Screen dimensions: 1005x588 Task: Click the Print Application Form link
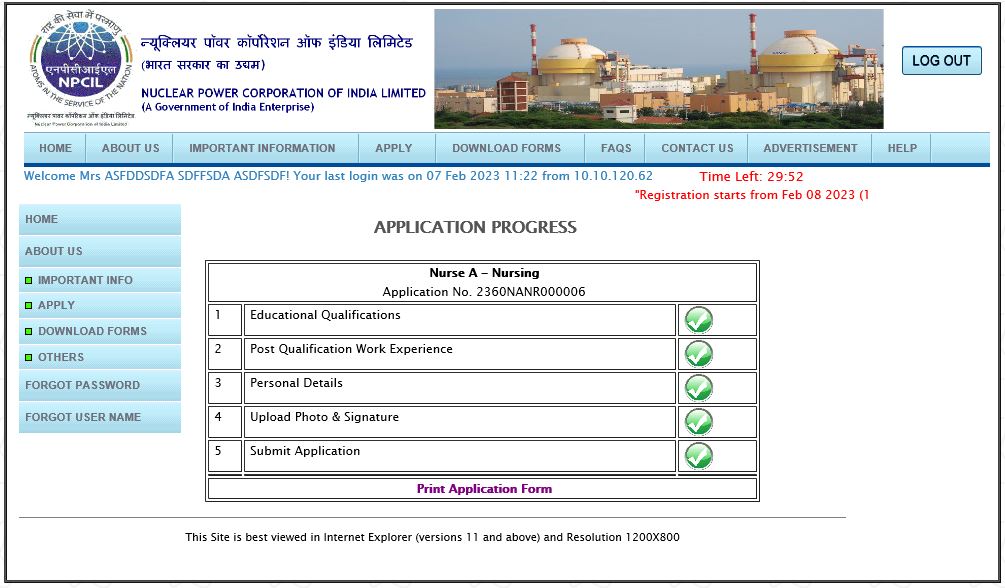484,489
